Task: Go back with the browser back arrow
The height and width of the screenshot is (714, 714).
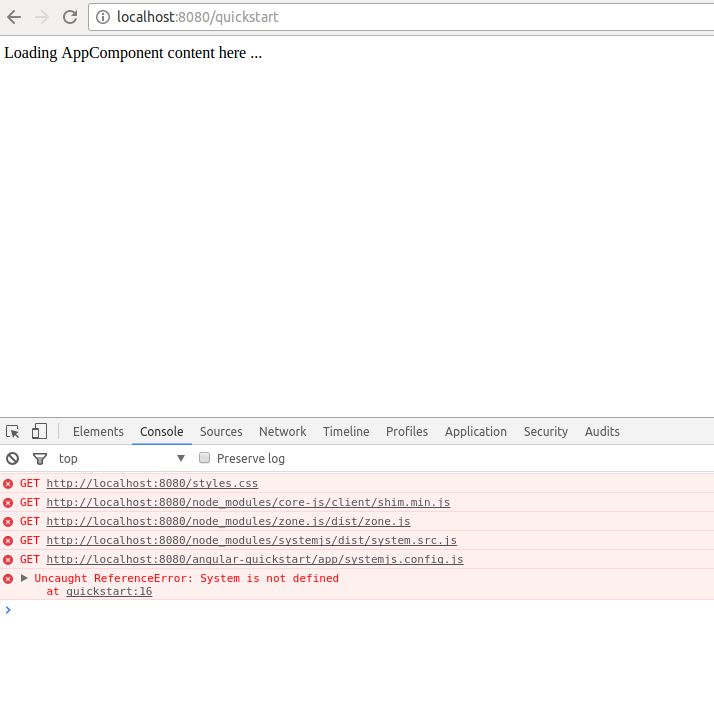Action: point(14,17)
